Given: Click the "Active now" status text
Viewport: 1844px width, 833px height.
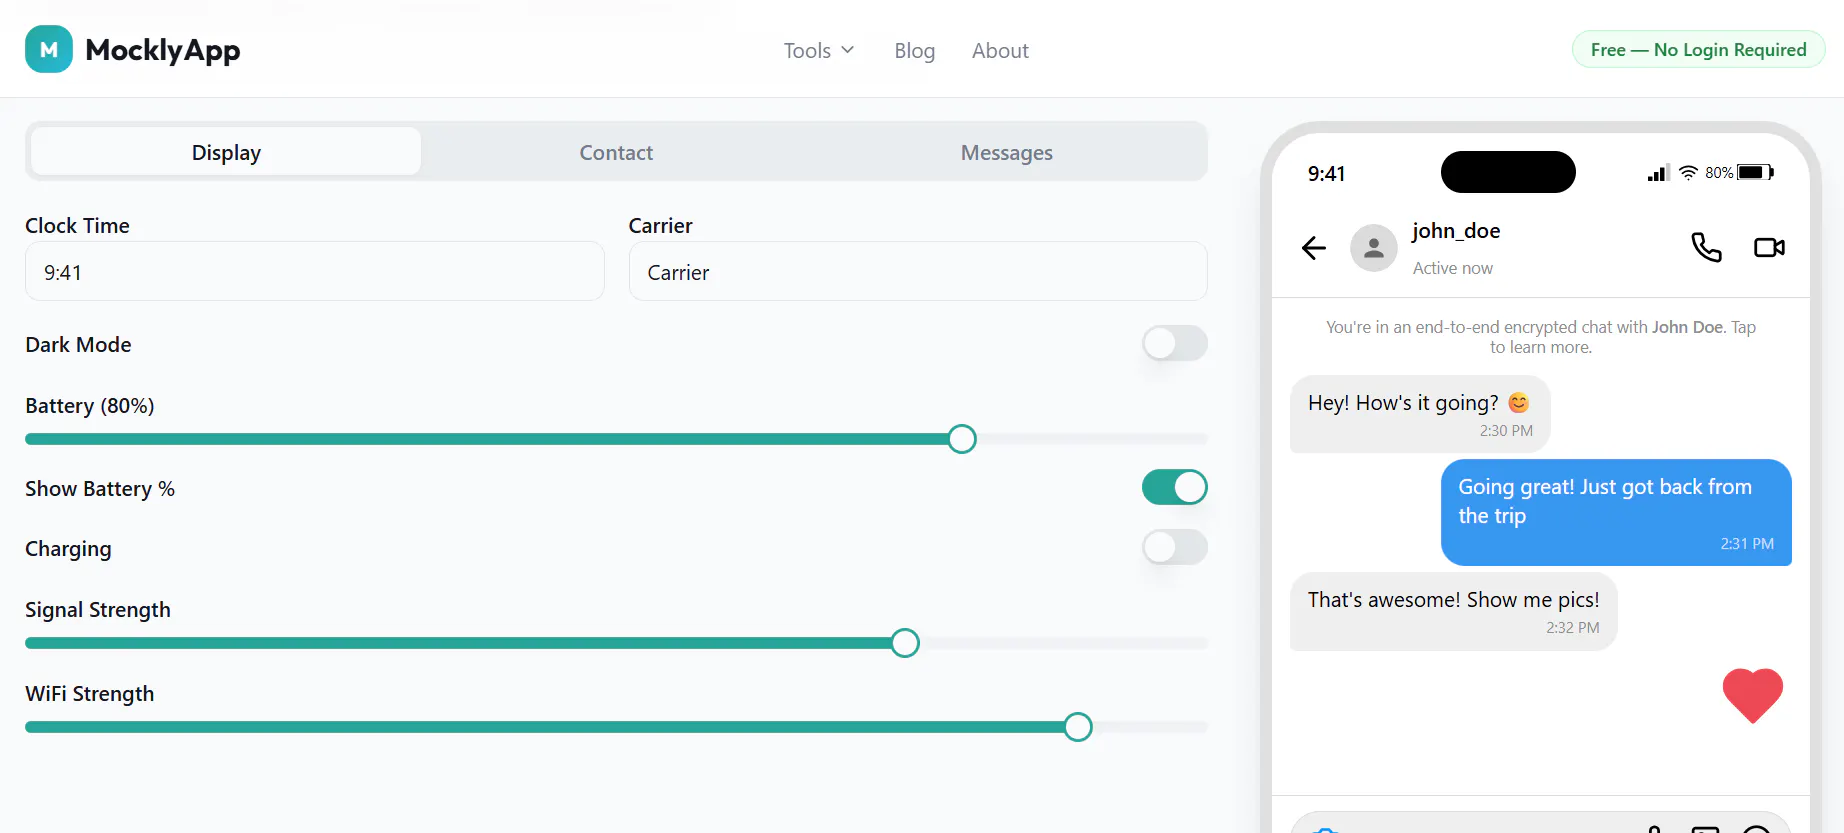Looking at the screenshot, I should 1453,268.
